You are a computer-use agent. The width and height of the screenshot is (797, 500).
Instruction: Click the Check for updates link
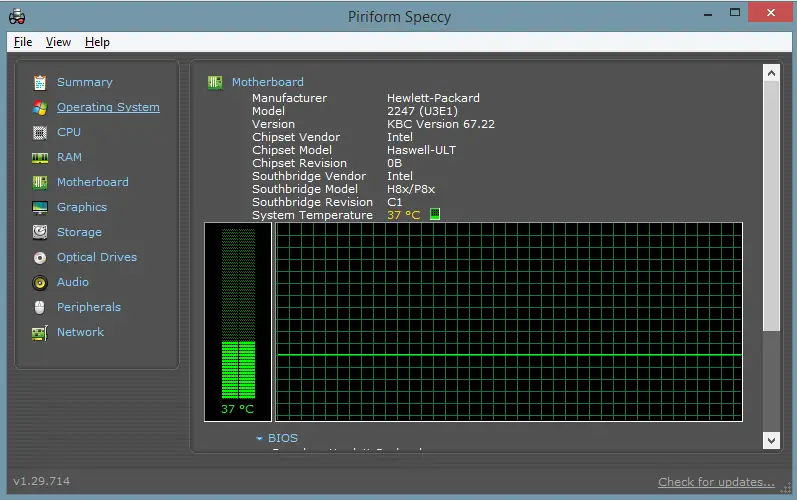[716, 482]
